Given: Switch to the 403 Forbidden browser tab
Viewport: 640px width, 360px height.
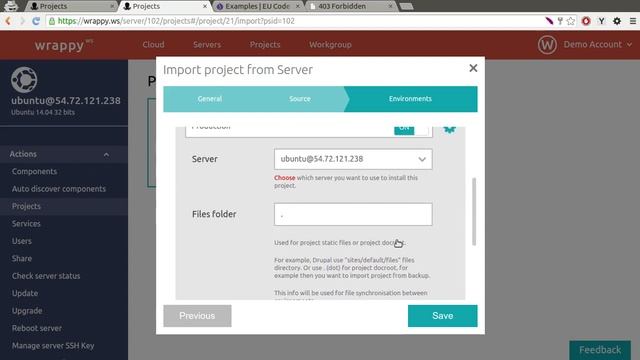Looking at the screenshot, I should 350,6.
